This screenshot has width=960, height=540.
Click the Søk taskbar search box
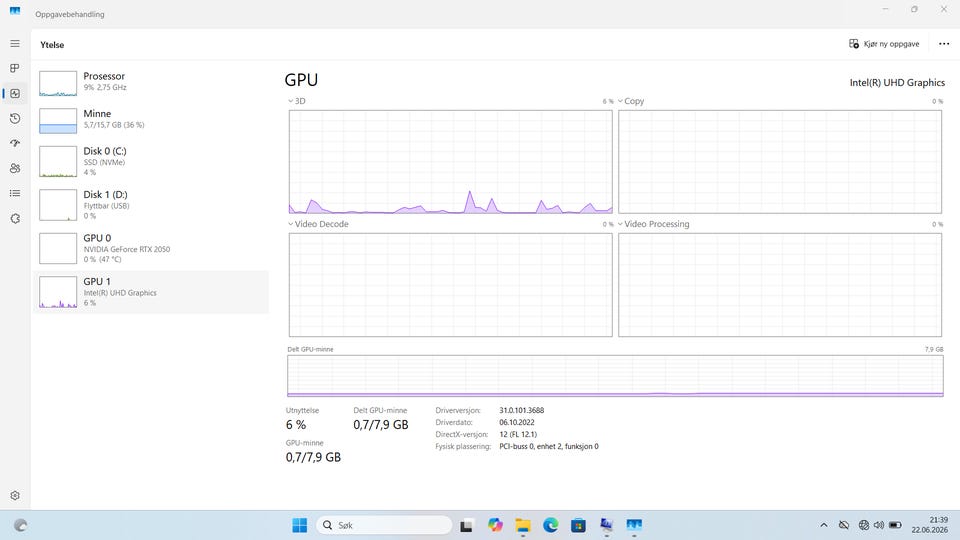click(384, 525)
